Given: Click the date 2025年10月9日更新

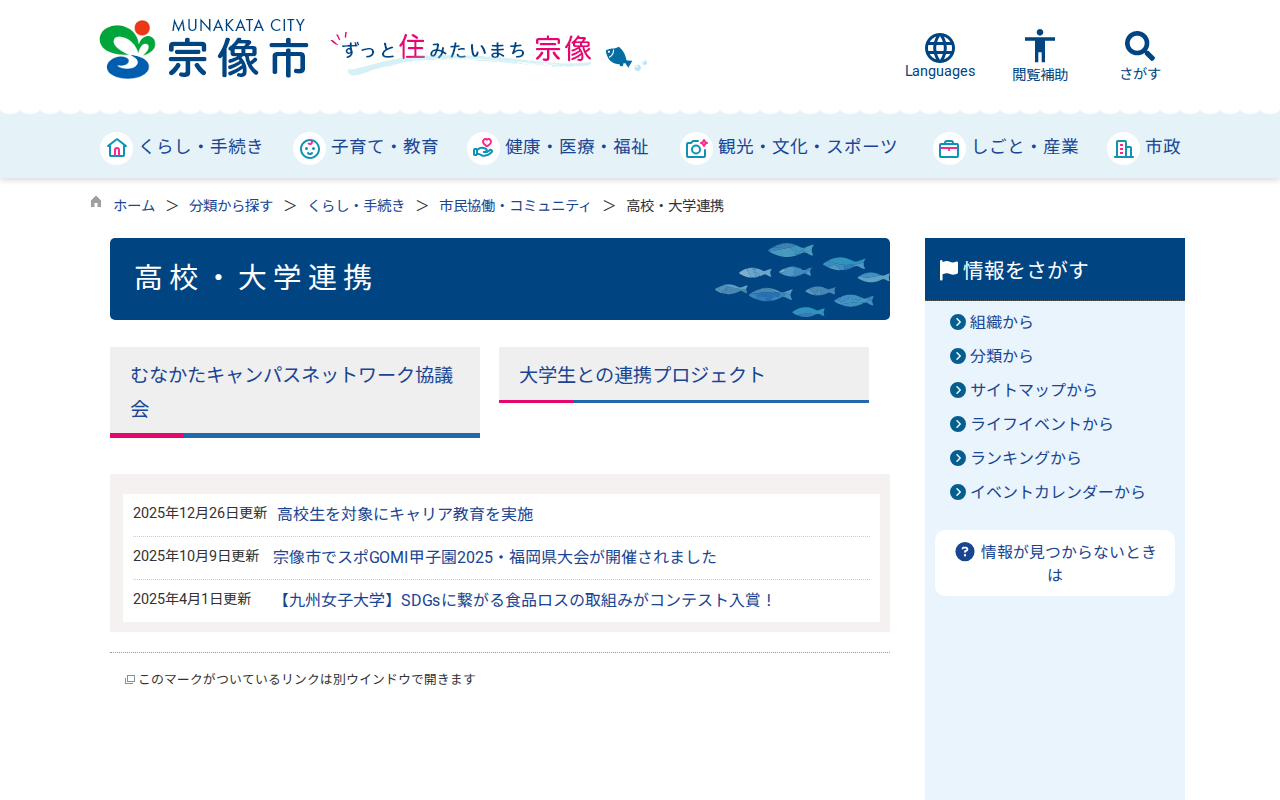Looking at the screenshot, I should tap(196, 556).
